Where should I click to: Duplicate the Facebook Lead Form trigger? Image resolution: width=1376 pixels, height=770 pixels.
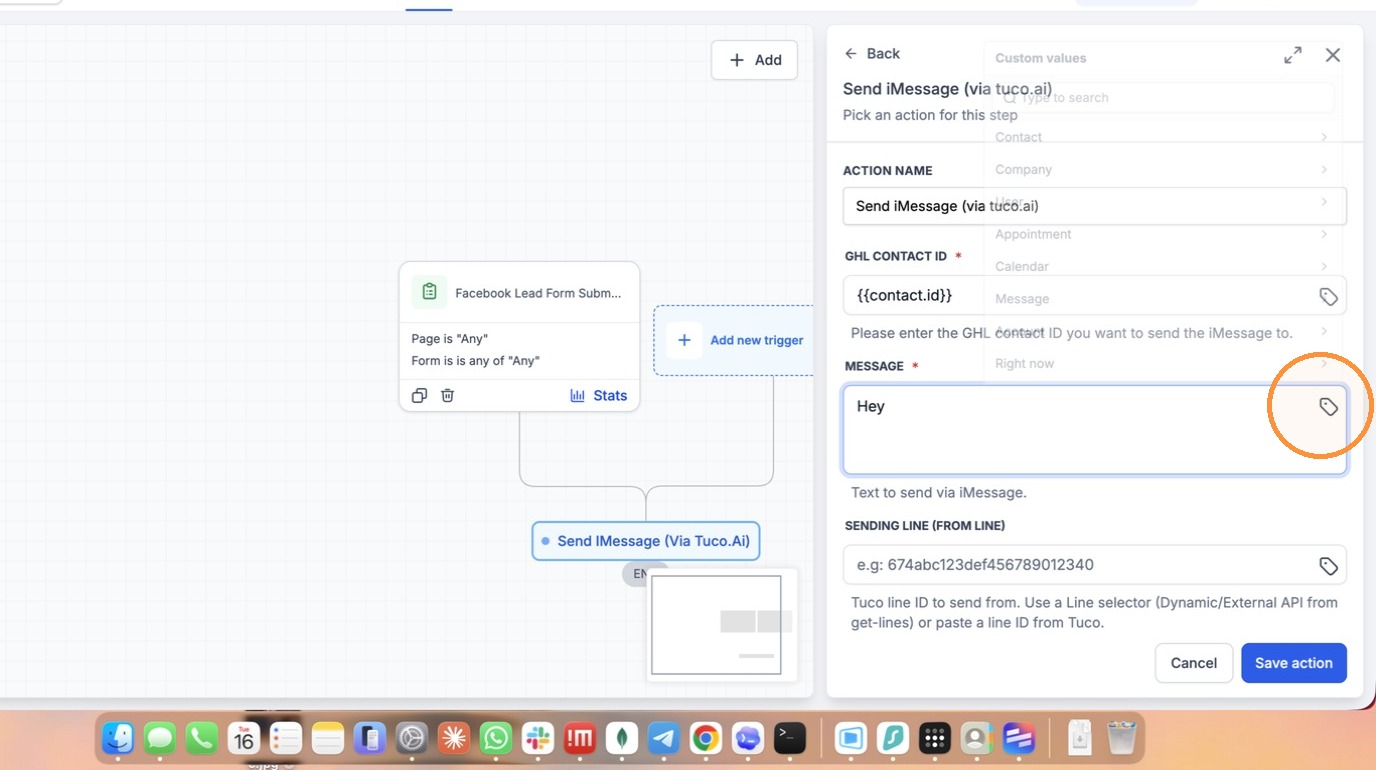[419, 395]
